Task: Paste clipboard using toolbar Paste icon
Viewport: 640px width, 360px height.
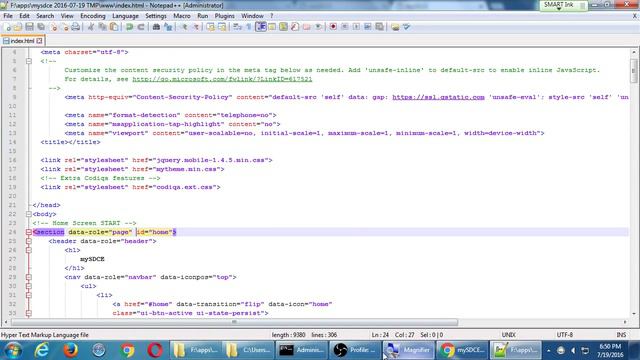Action: pos(114,27)
